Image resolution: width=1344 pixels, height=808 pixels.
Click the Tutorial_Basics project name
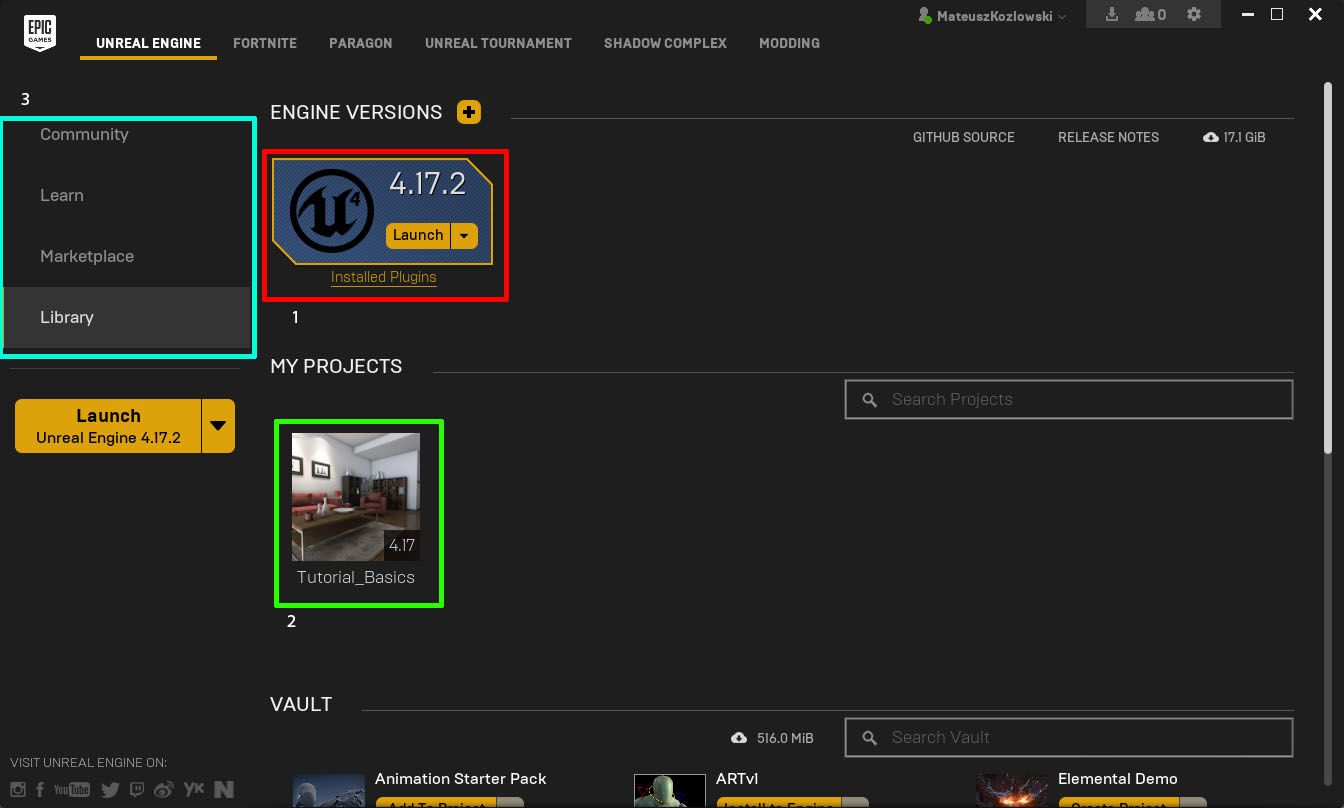[356, 577]
